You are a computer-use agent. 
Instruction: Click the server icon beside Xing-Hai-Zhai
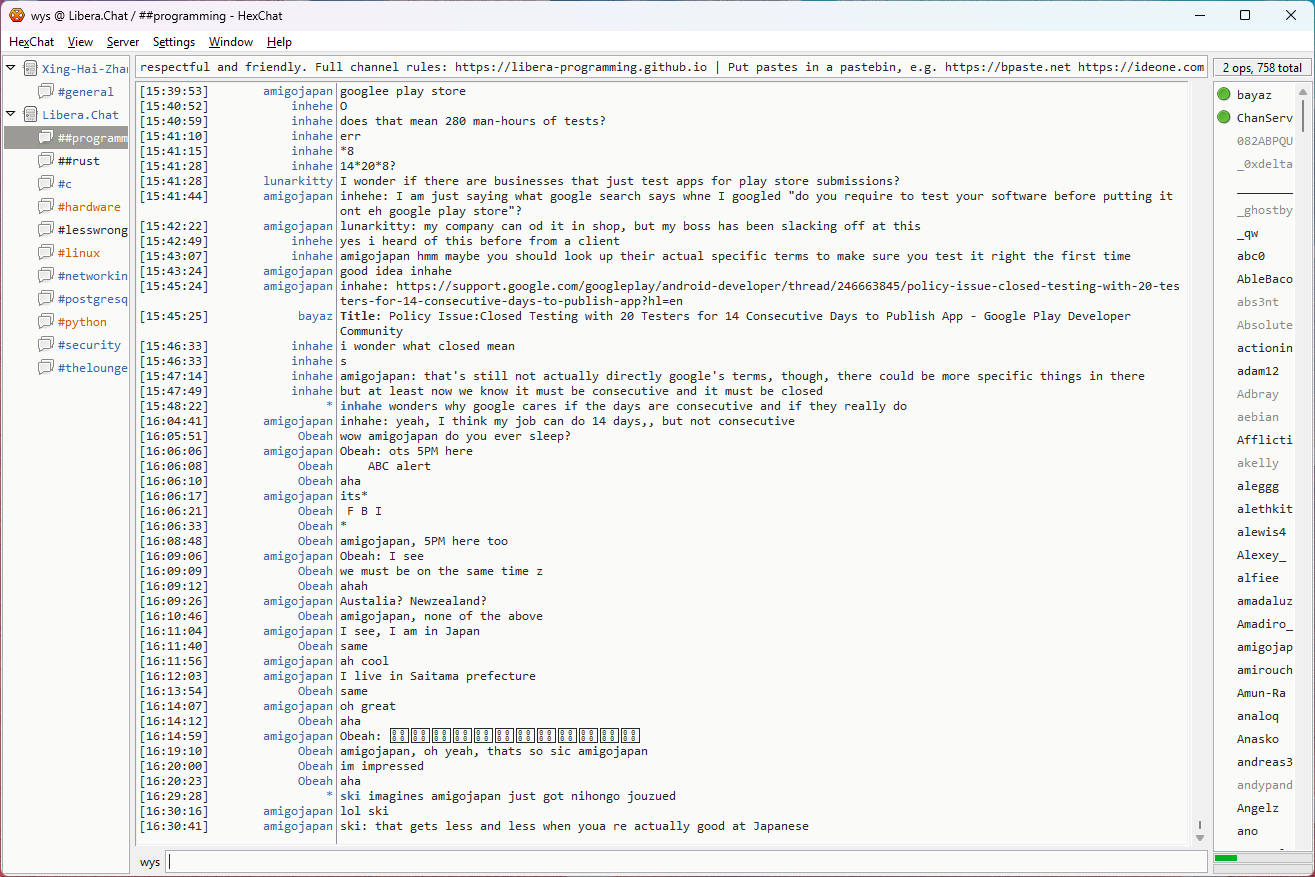coord(30,69)
